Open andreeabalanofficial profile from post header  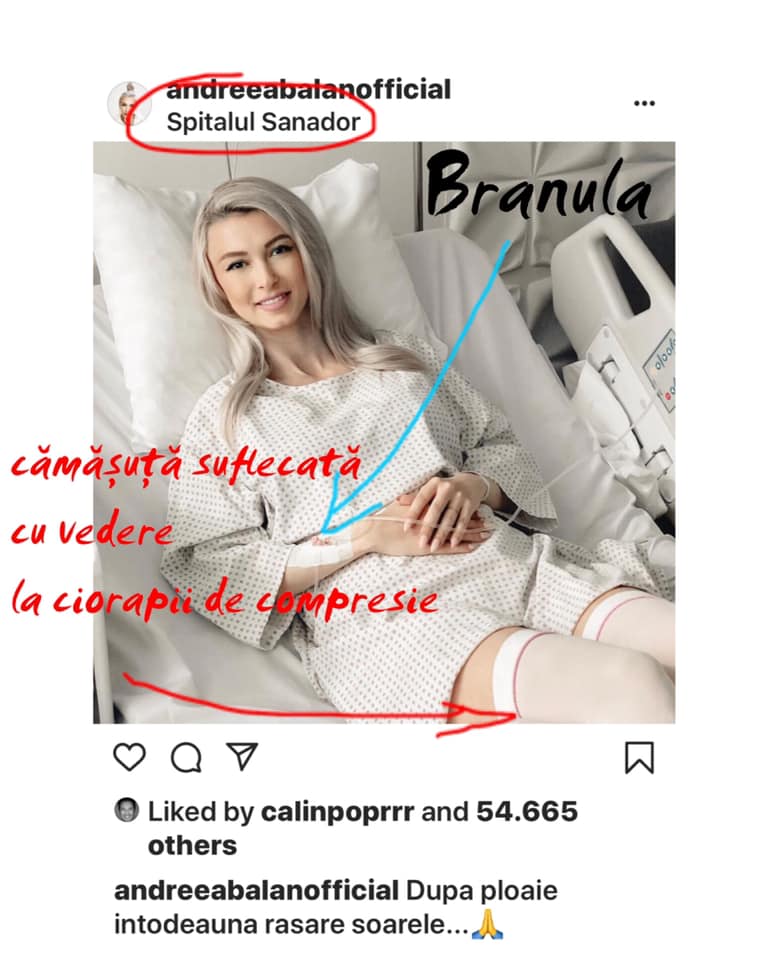[x=309, y=89]
